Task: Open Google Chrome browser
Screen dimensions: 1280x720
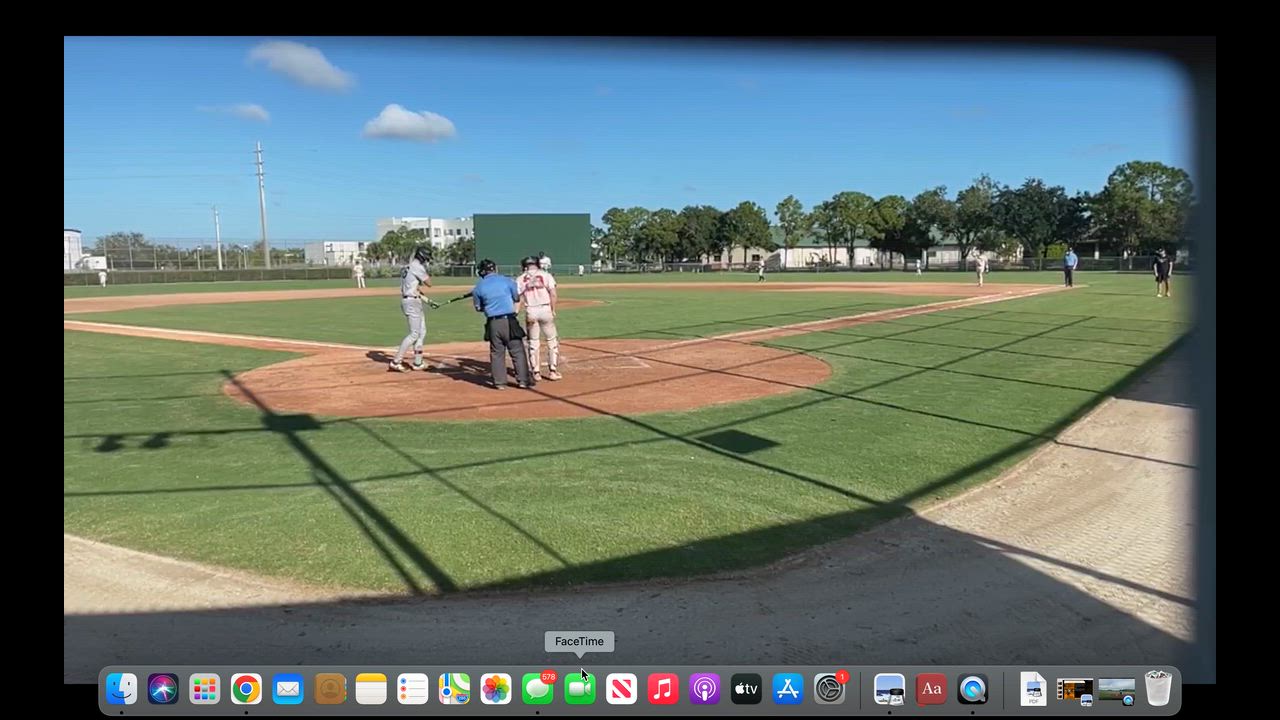Action: pos(246,689)
